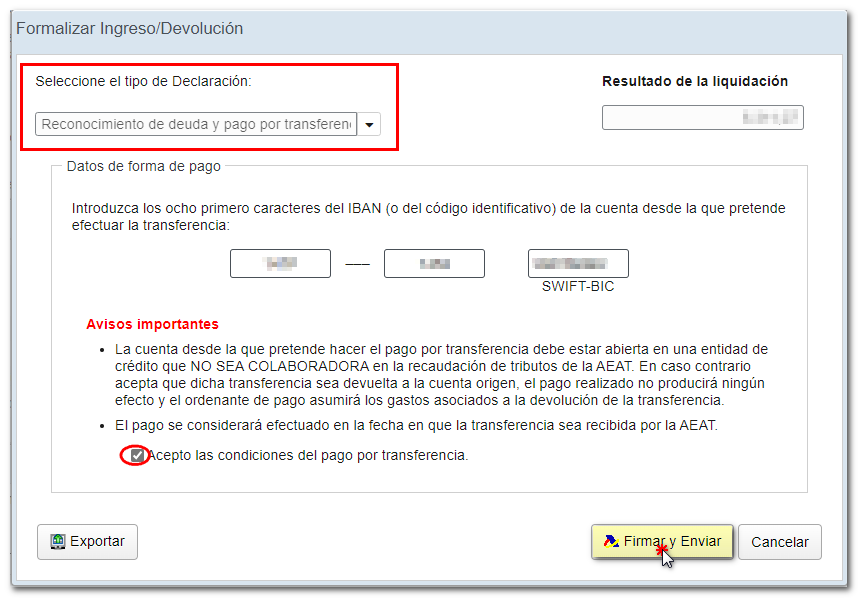The image size is (858, 598).
Task: Click the 'SWIFT-BIC' caption below field
Action: point(578,286)
